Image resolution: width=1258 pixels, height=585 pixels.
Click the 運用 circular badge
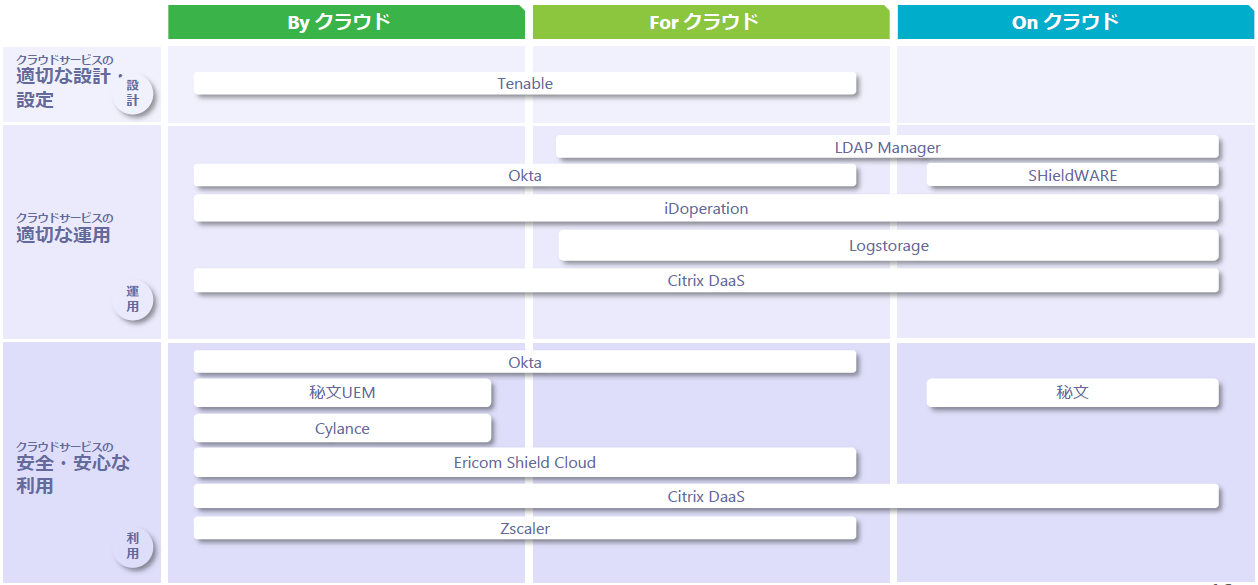pyautogui.click(x=133, y=299)
